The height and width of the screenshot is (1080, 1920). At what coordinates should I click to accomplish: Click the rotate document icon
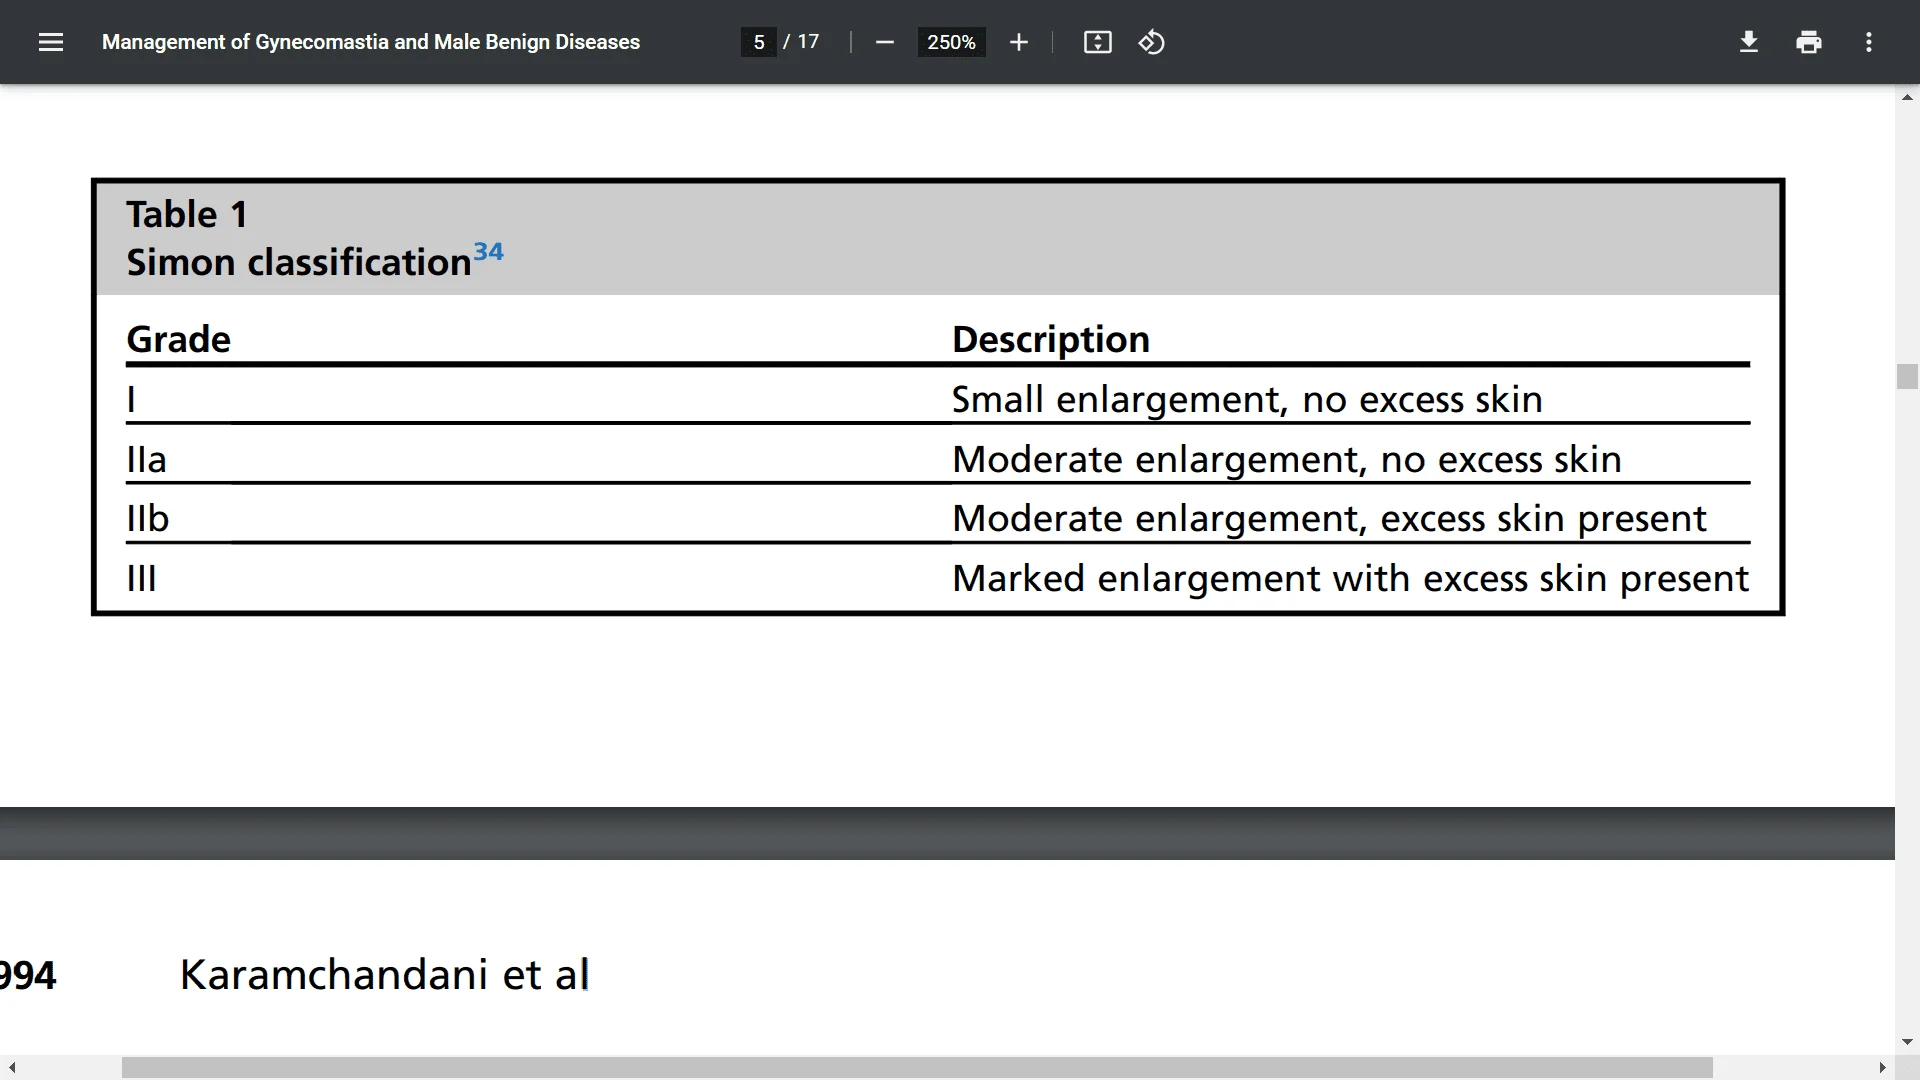point(1150,42)
